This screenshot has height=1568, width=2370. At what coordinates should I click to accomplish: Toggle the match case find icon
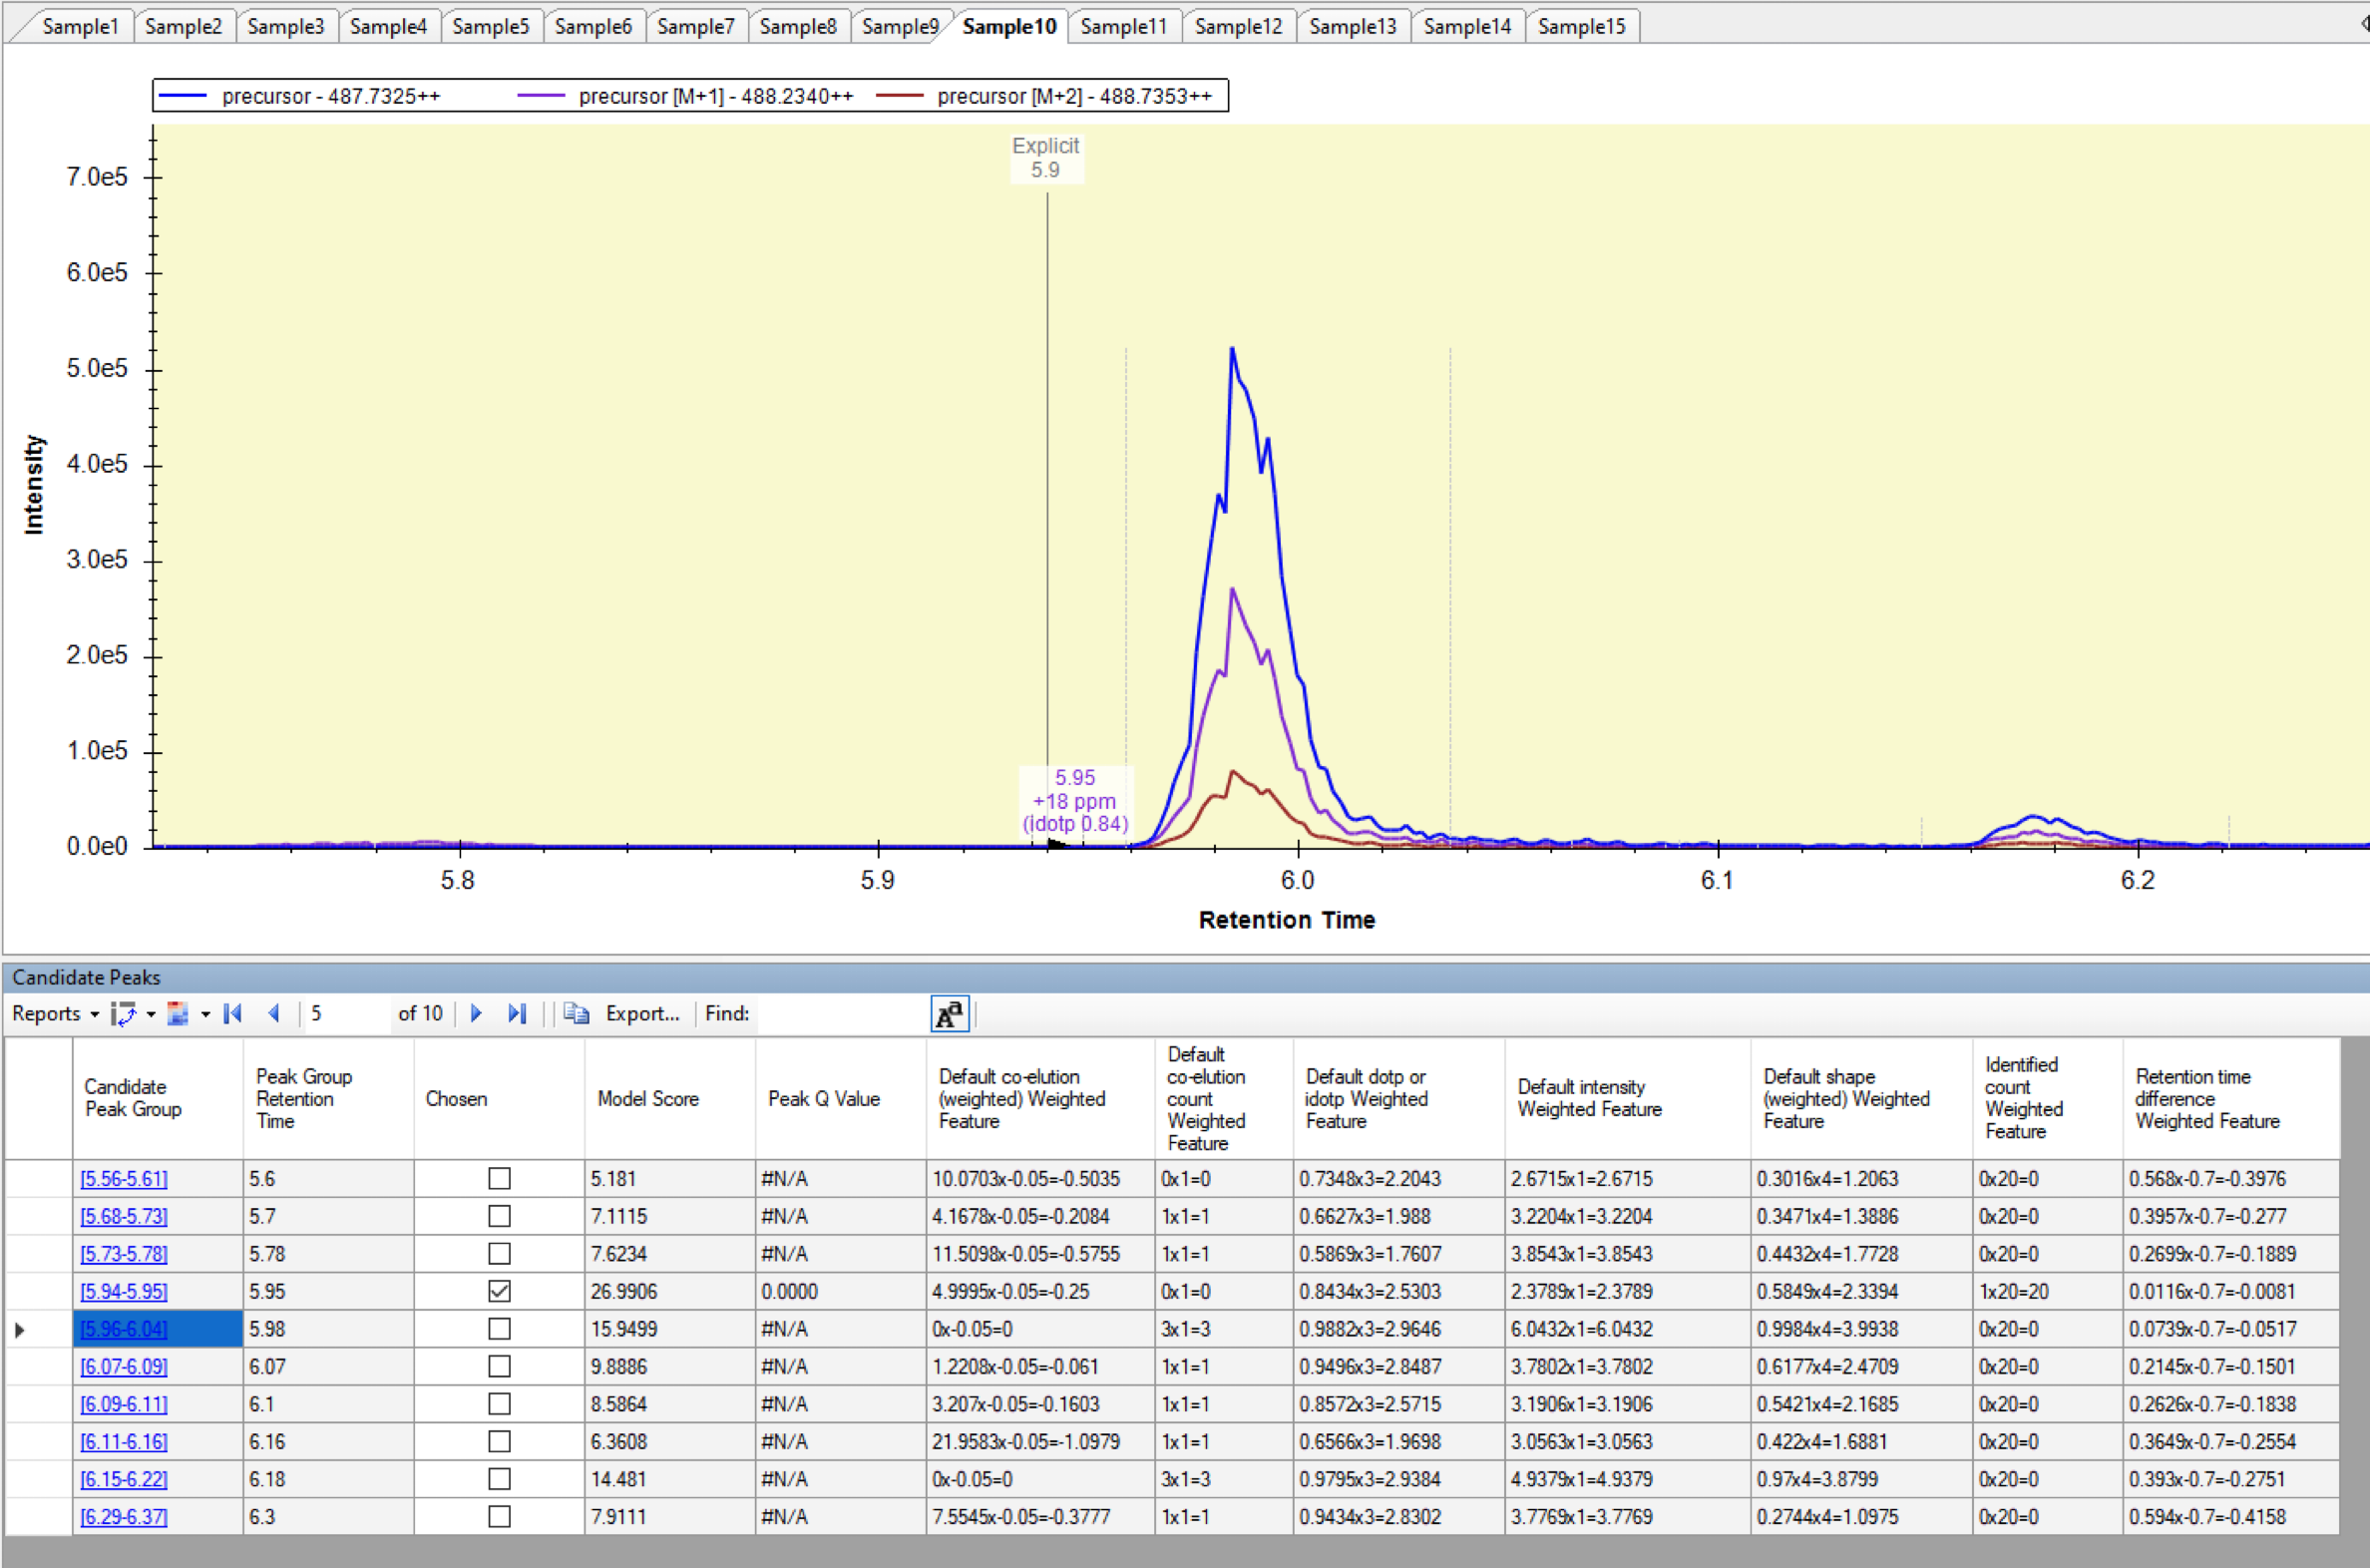click(x=948, y=1014)
